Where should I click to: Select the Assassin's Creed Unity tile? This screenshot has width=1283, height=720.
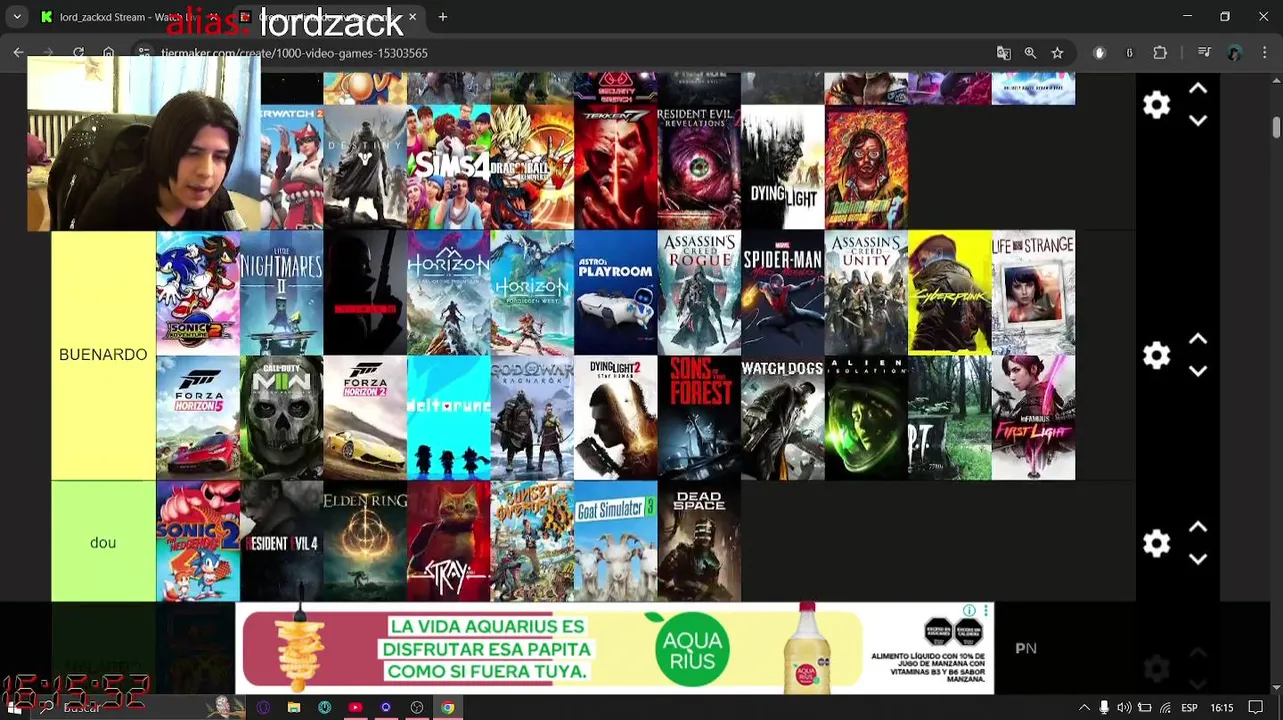866,293
